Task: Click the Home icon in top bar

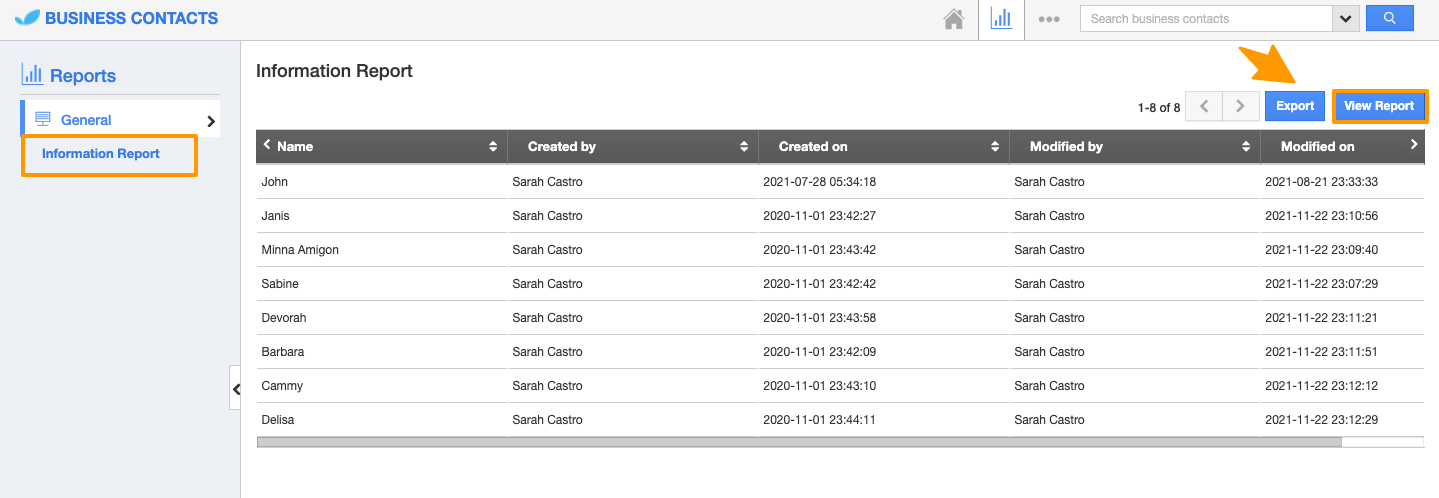Action: coord(954,19)
